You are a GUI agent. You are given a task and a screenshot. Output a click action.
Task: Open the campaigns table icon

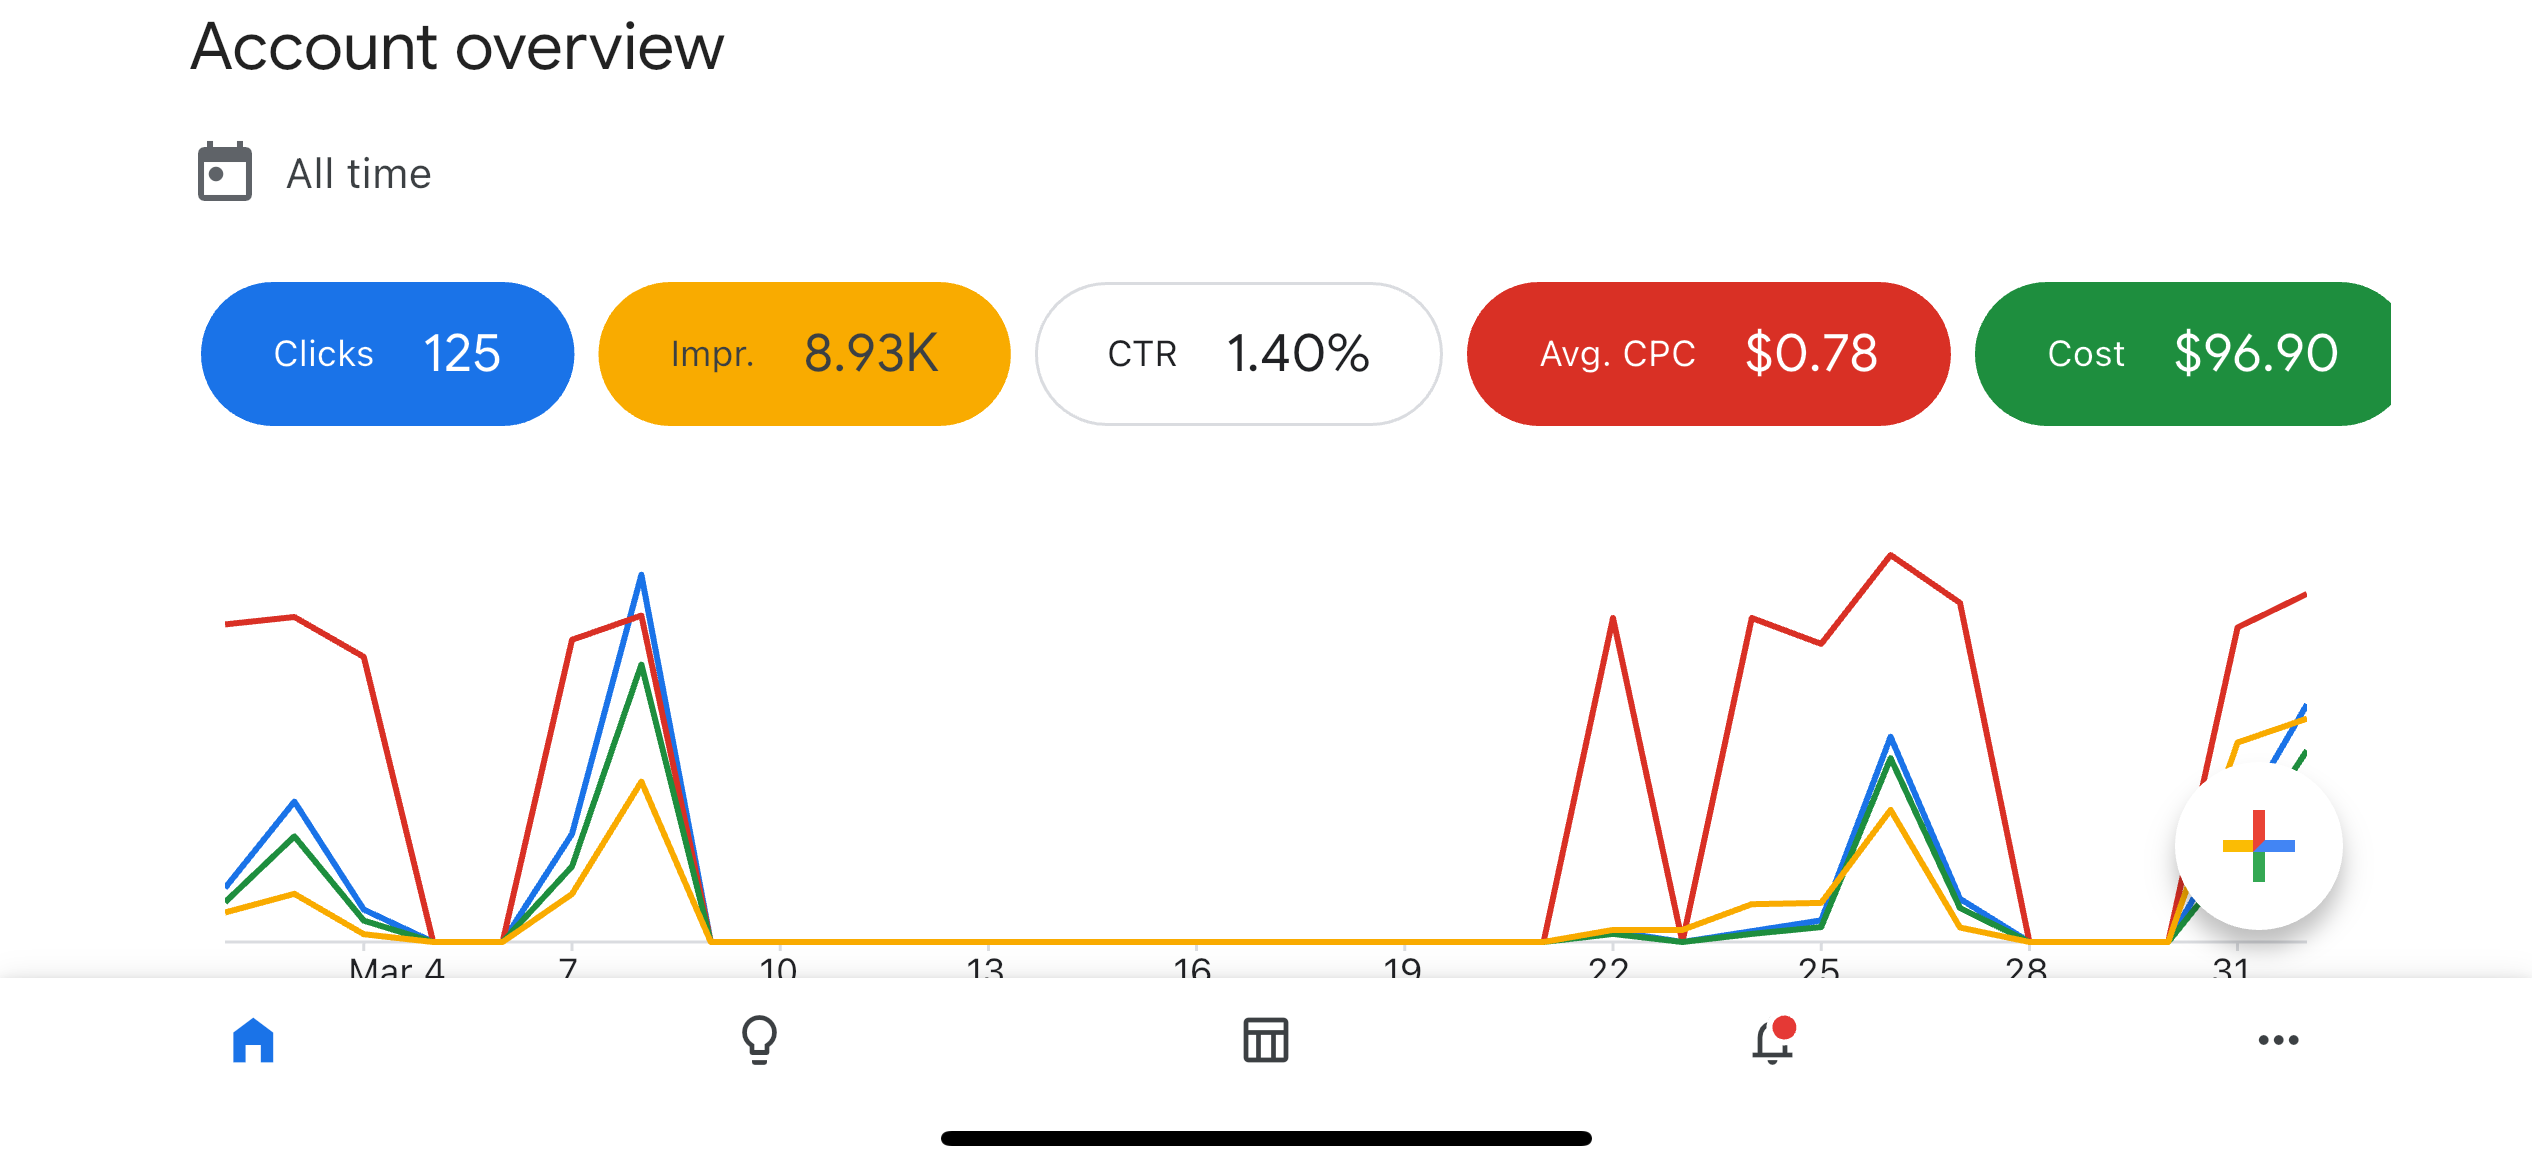(1266, 1040)
